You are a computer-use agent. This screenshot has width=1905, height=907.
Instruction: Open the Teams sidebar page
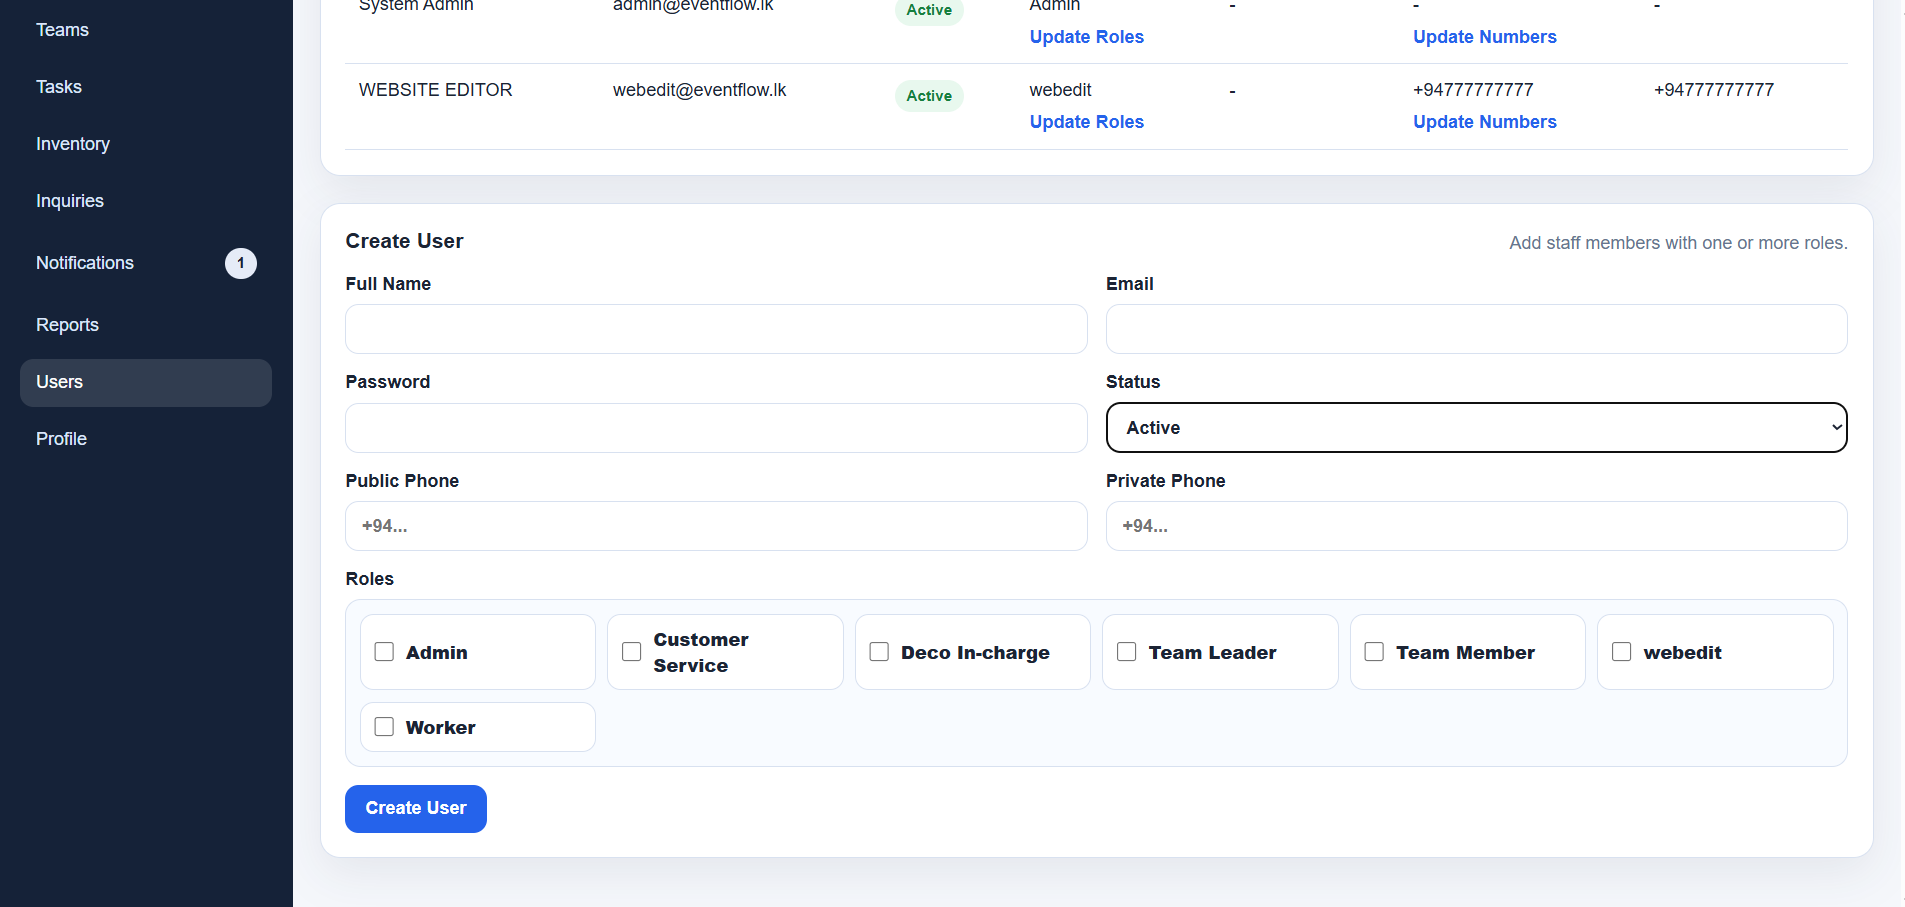[x=62, y=30]
